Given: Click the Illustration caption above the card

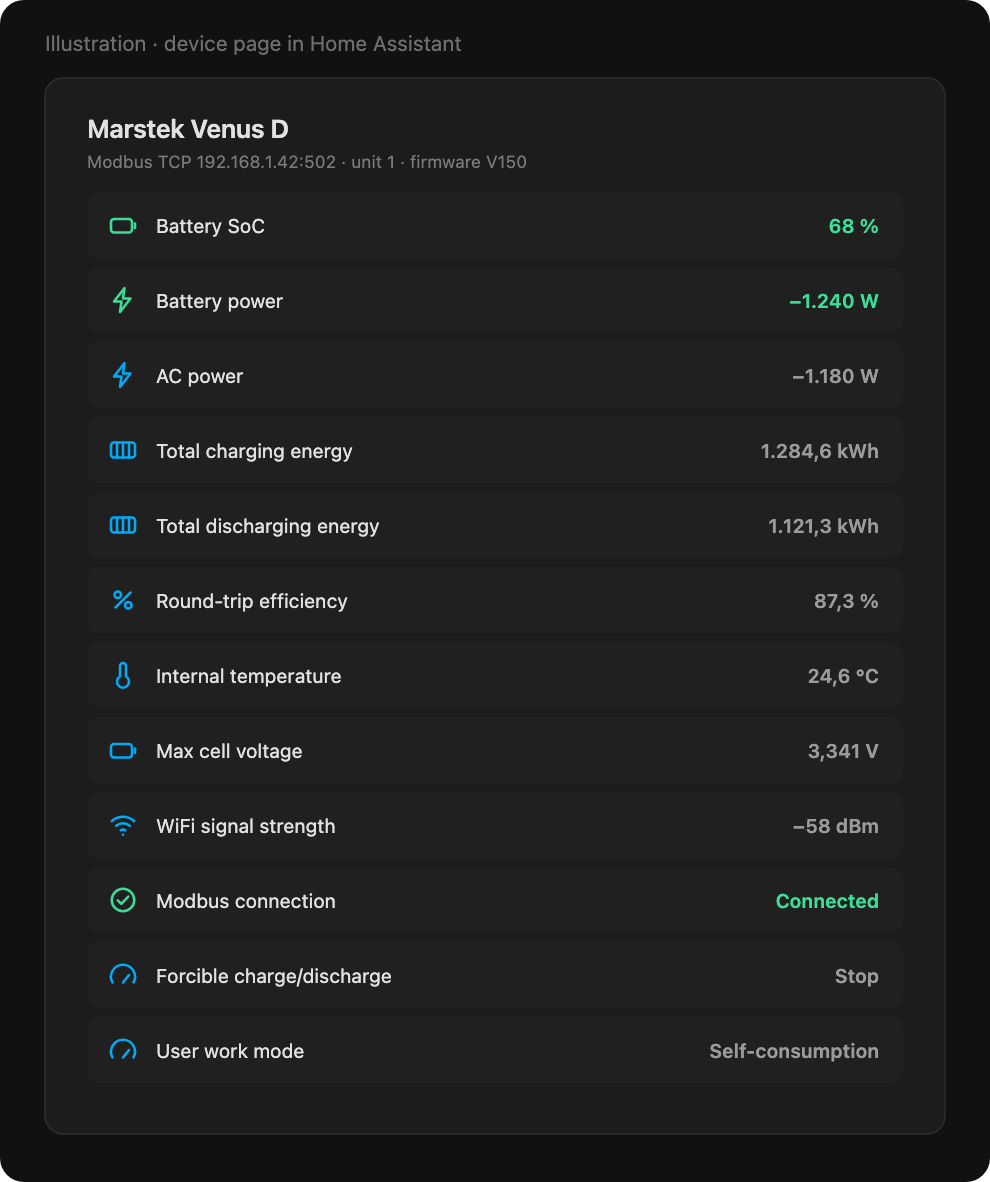Looking at the screenshot, I should [253, 44].
